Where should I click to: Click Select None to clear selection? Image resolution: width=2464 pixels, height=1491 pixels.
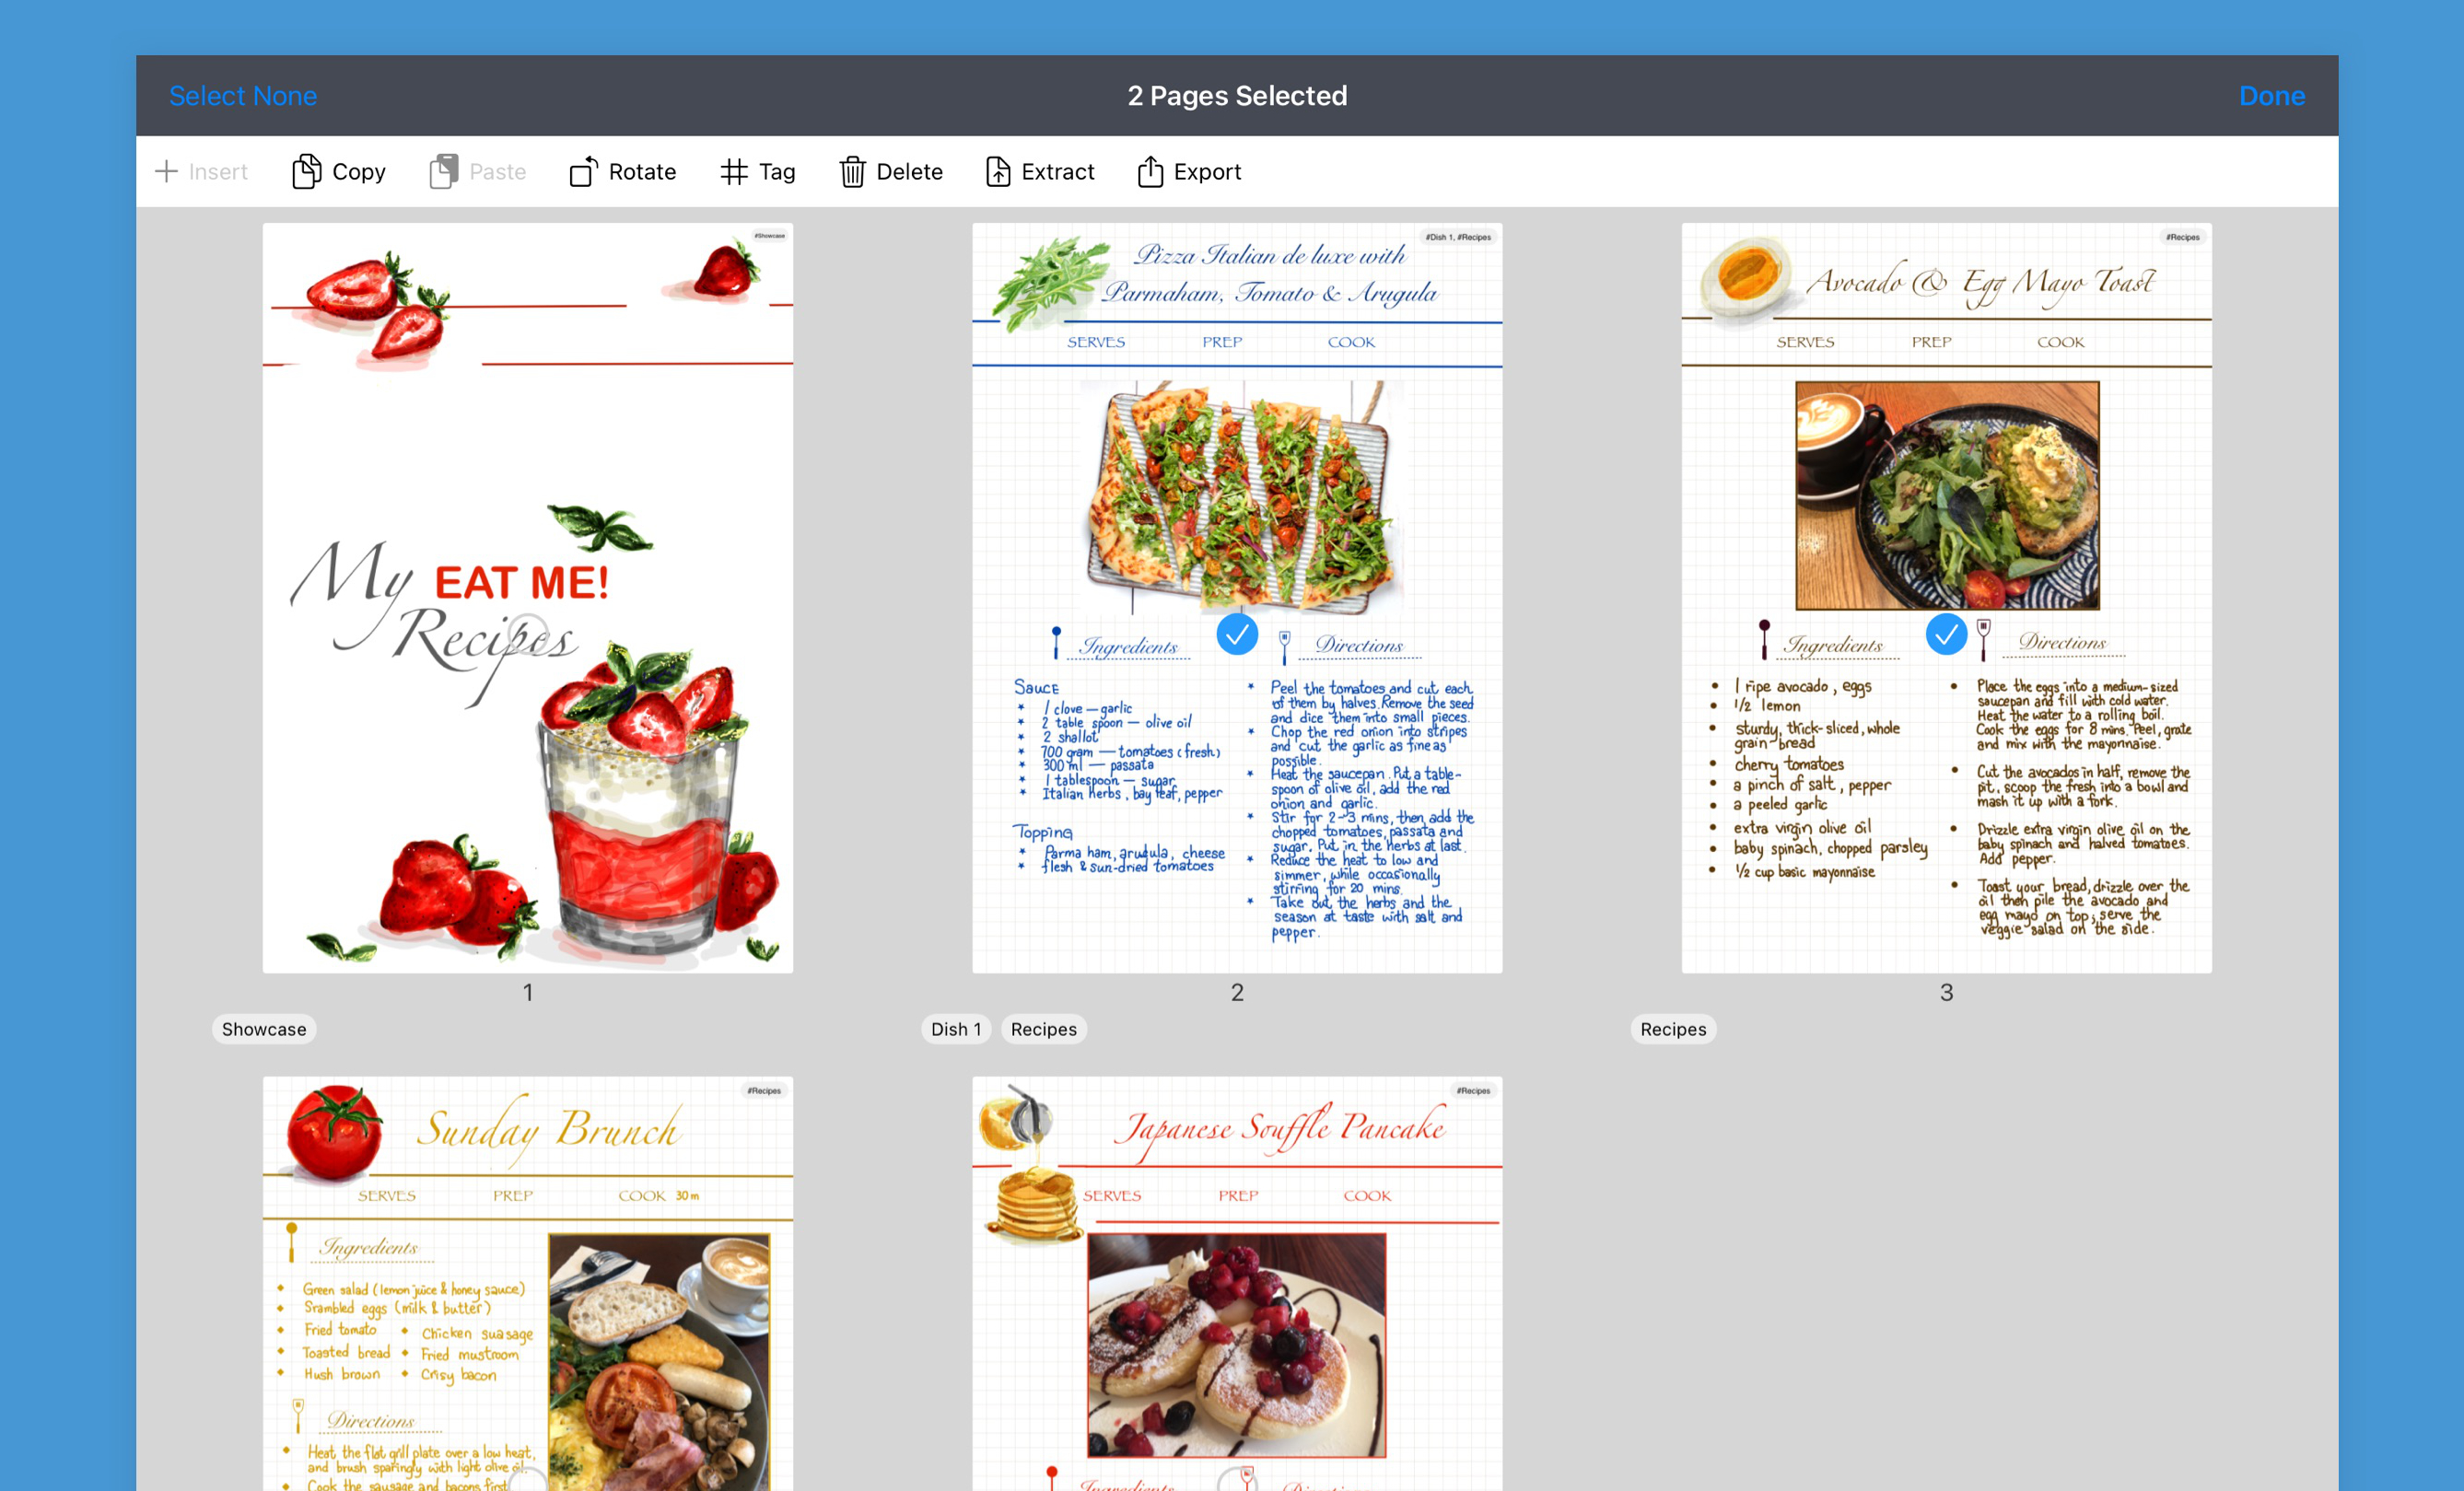click(243, 95)
